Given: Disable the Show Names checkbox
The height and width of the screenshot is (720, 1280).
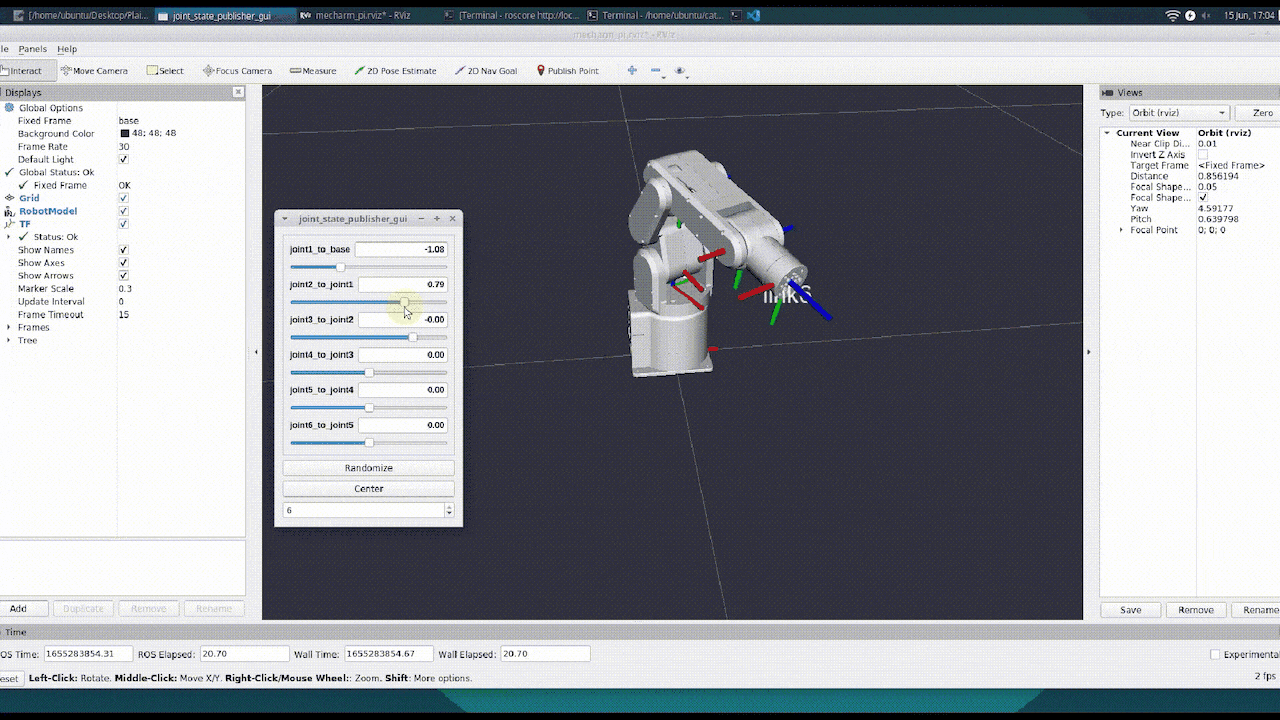Looking at the screenshot, I should click(x=124, y=250).
